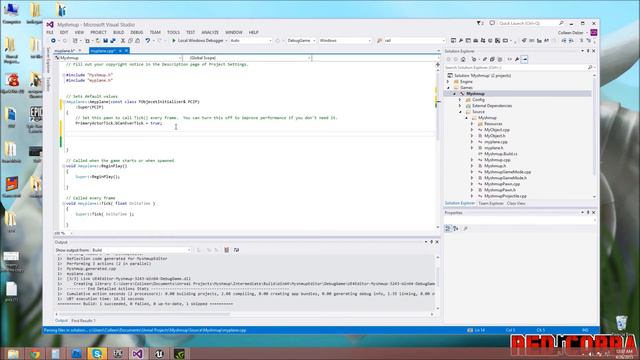Screen dimensions: 640x360
Task: Switch to the Class View tab
Action: pyautogui.click(x=516, y=203)
